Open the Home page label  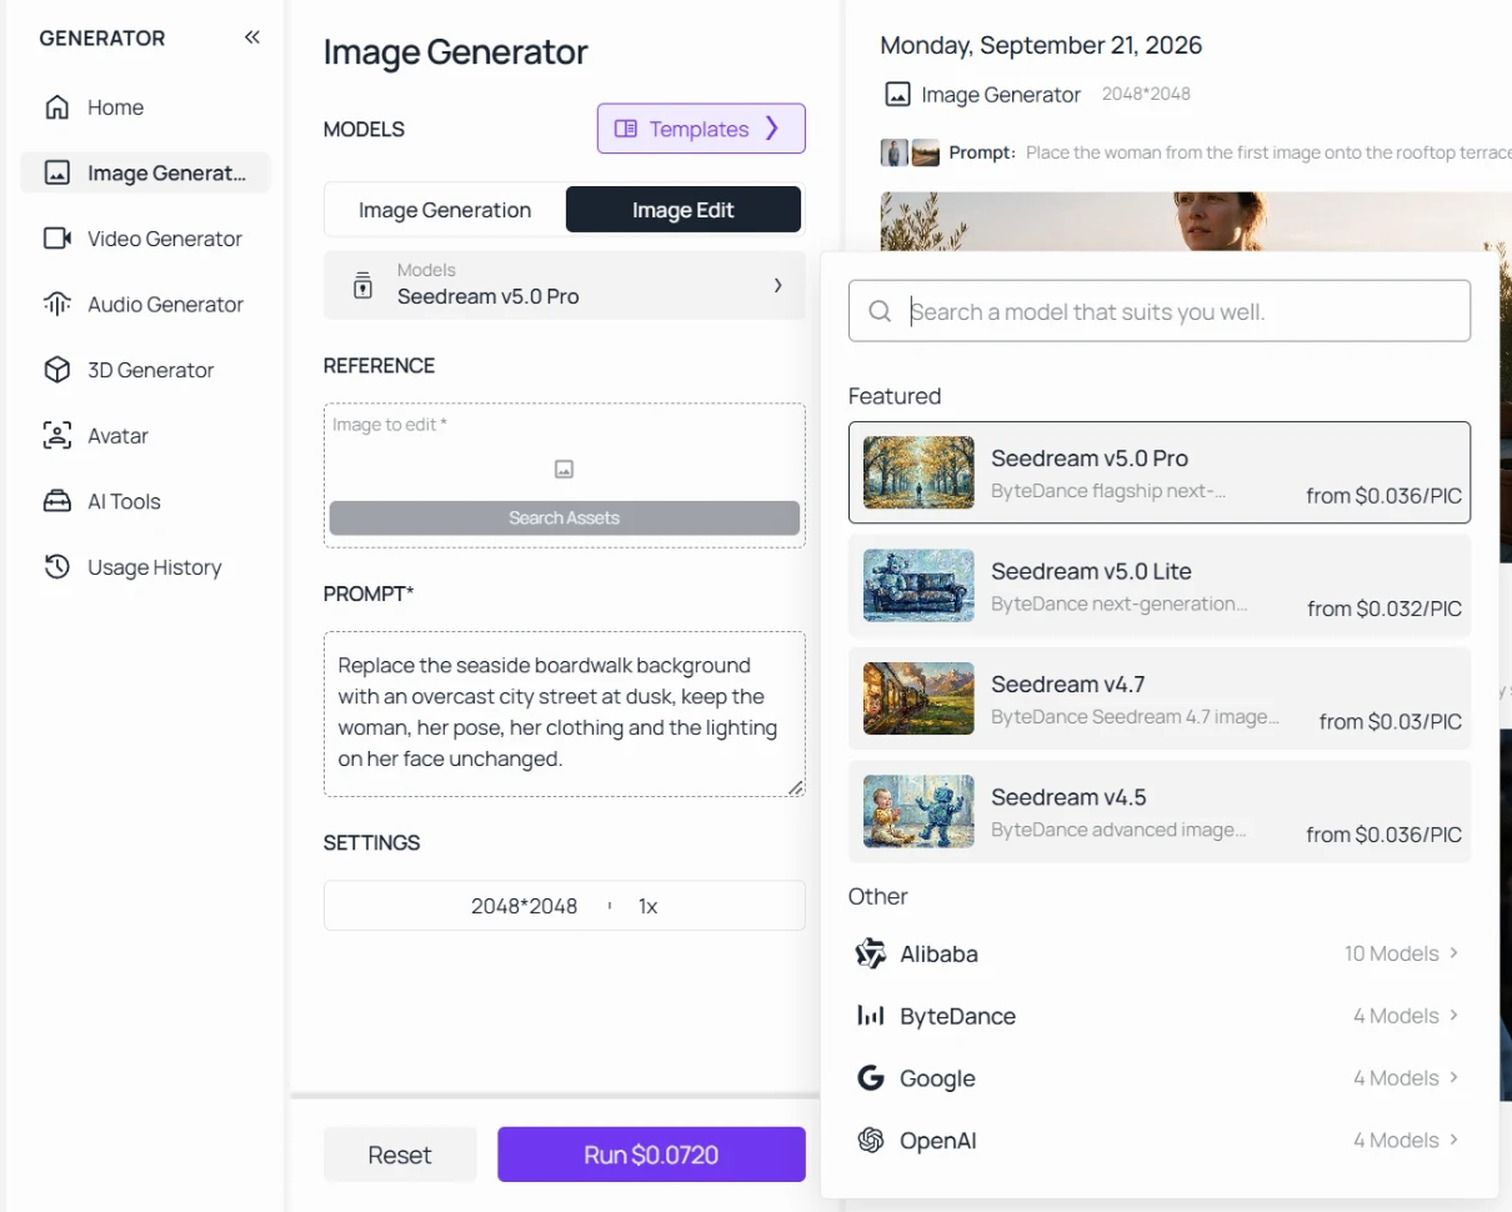(x=115, y=107)
